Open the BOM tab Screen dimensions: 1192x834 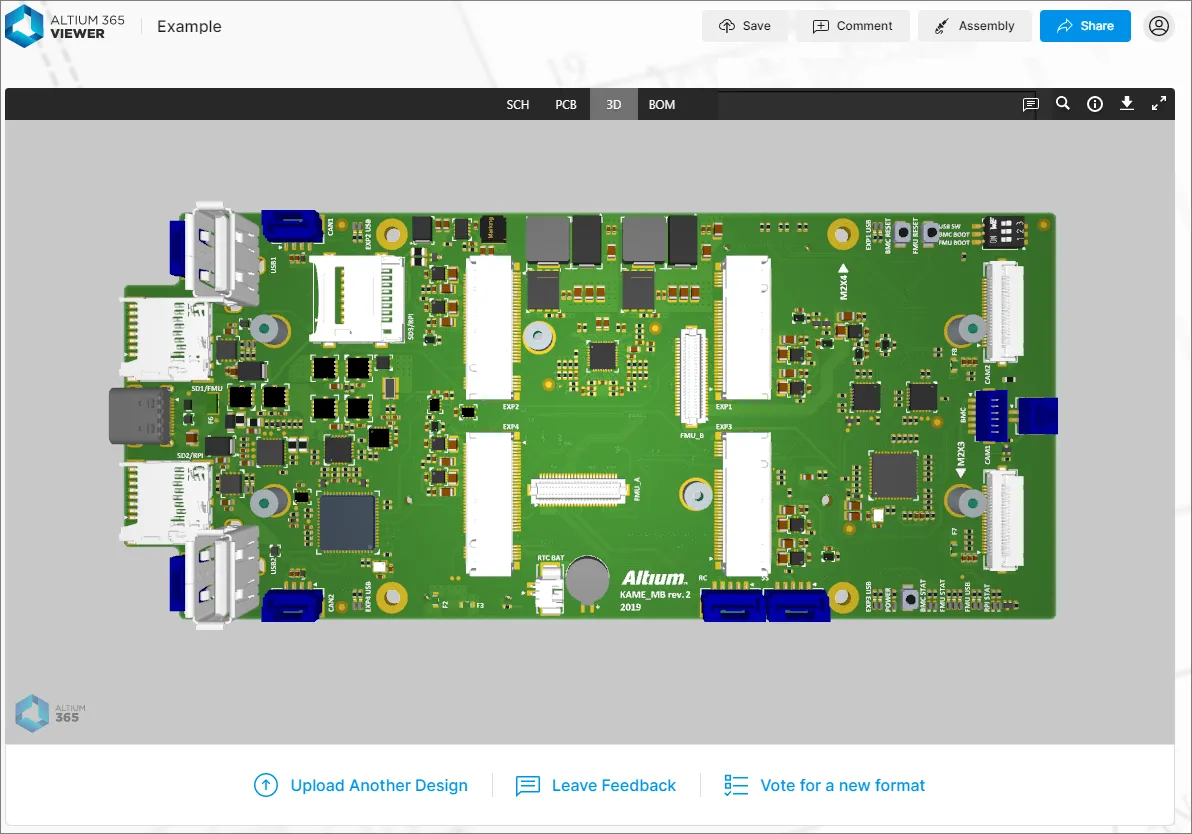[662, 104]
